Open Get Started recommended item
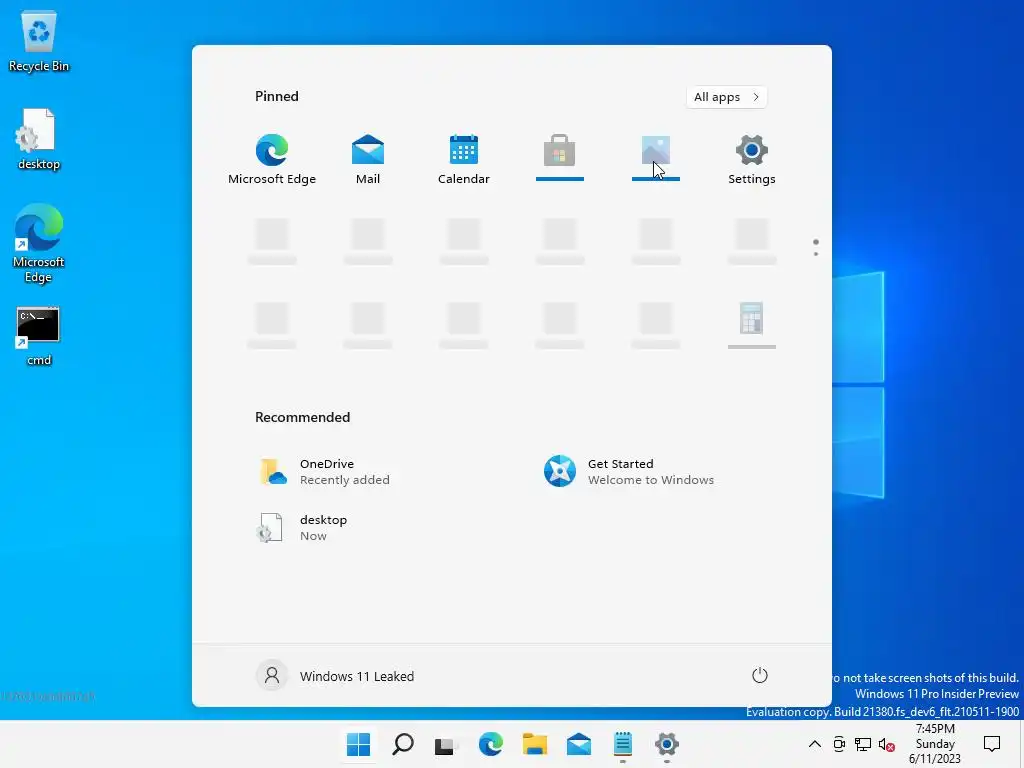Image resolution: width=1024 pixels, height=768 pixels. [629, 472]
